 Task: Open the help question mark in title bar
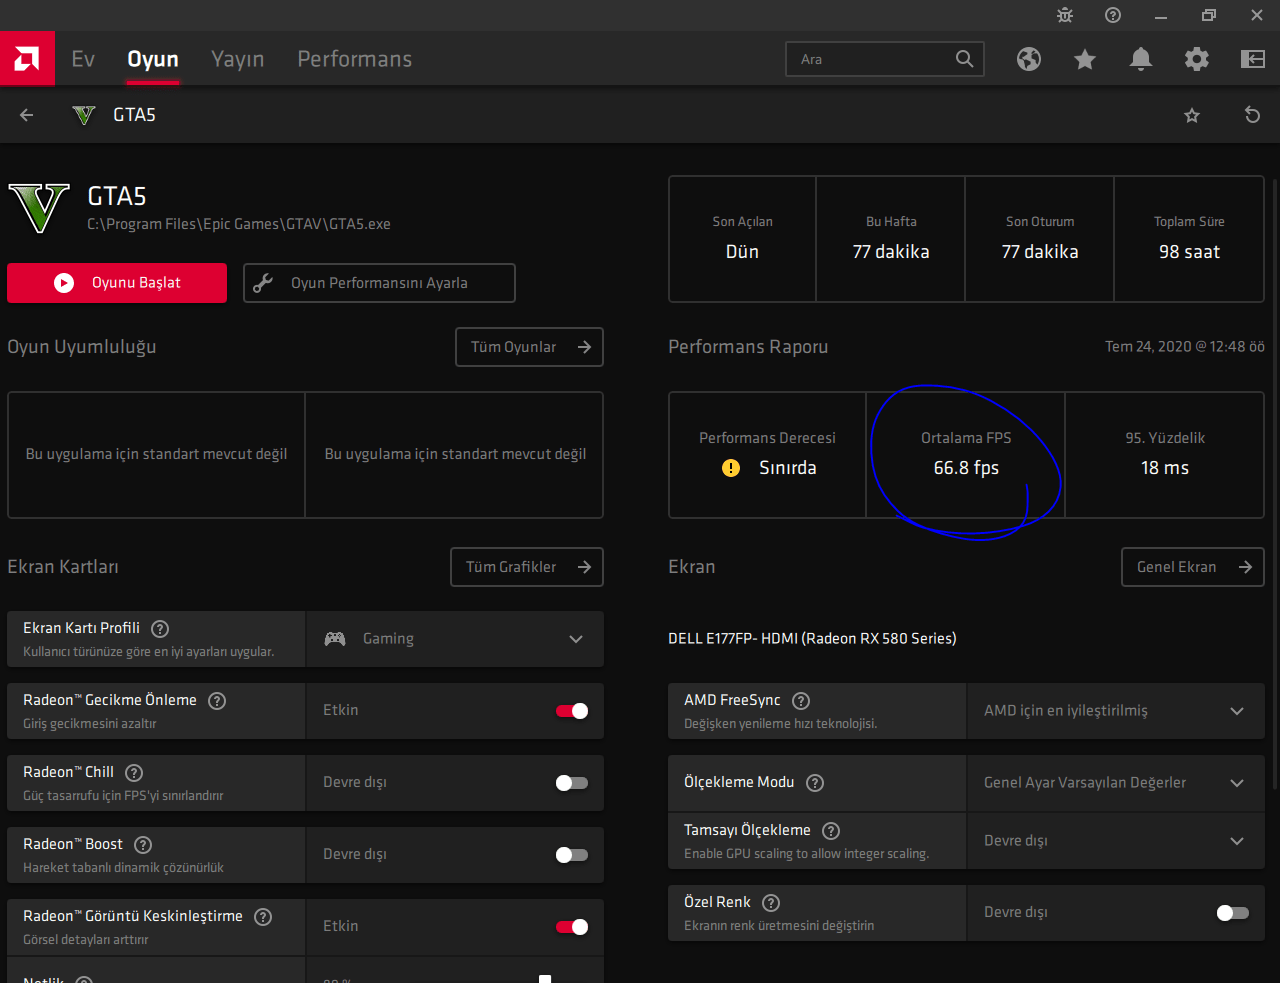1113,15
